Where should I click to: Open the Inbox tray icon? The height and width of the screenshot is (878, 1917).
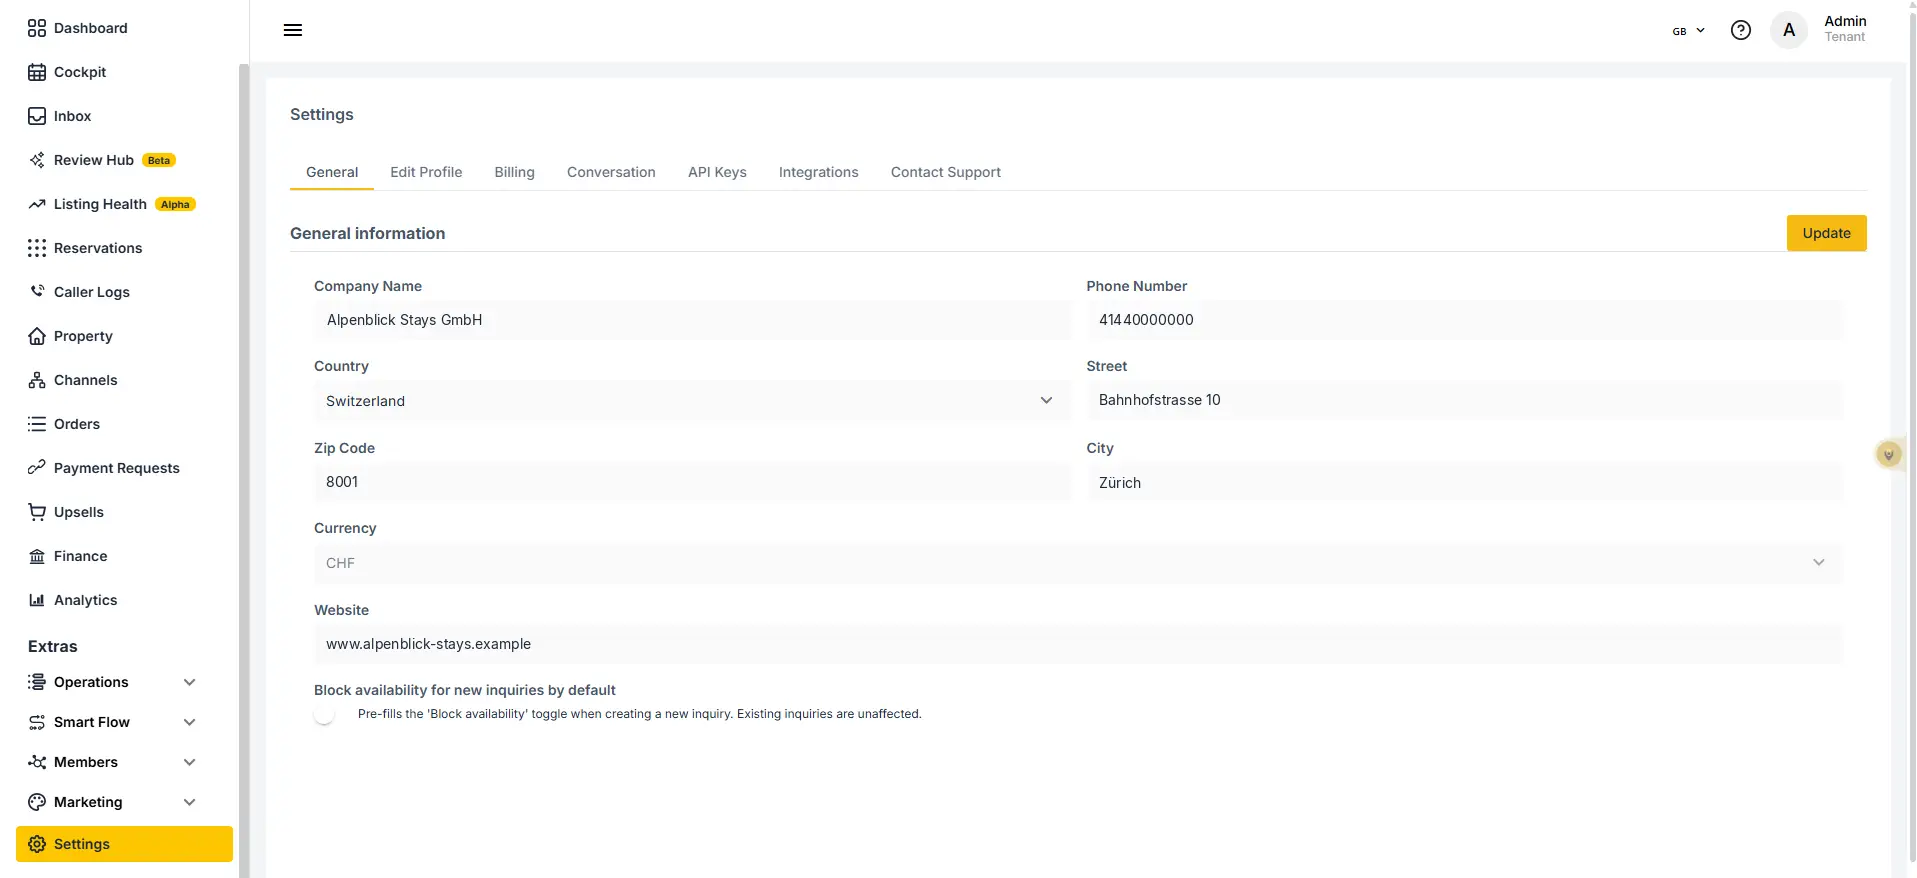[37, 116]
